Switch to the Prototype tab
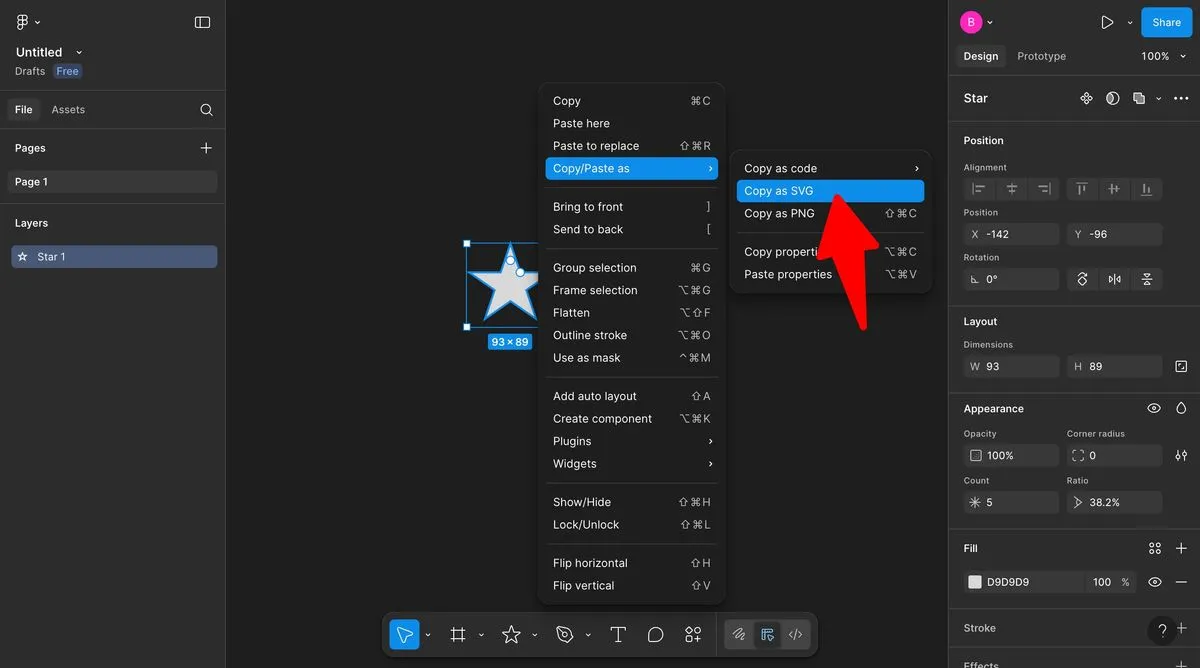The image size is (1200, 668). (x=1041, y=56)
